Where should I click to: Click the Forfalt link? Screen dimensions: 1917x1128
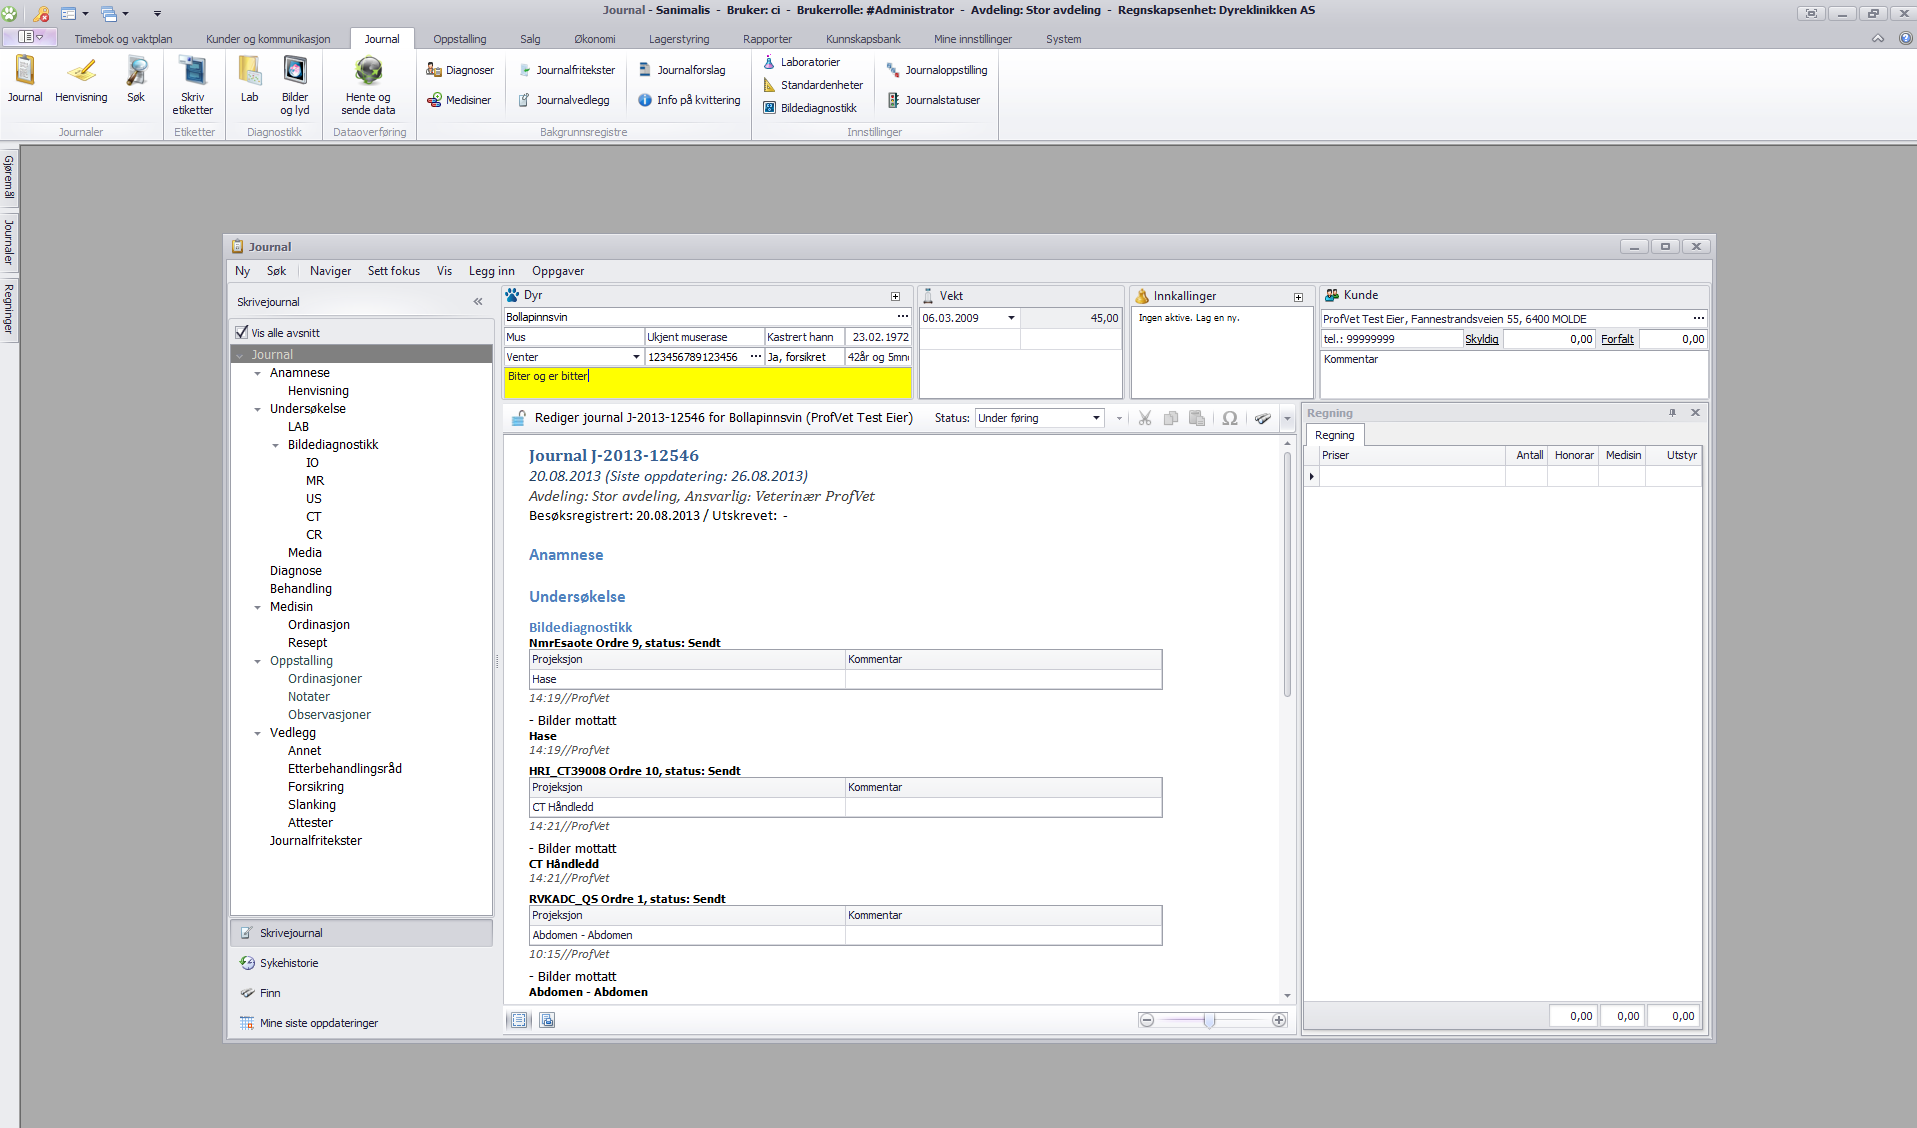(x=1617, y=339)
